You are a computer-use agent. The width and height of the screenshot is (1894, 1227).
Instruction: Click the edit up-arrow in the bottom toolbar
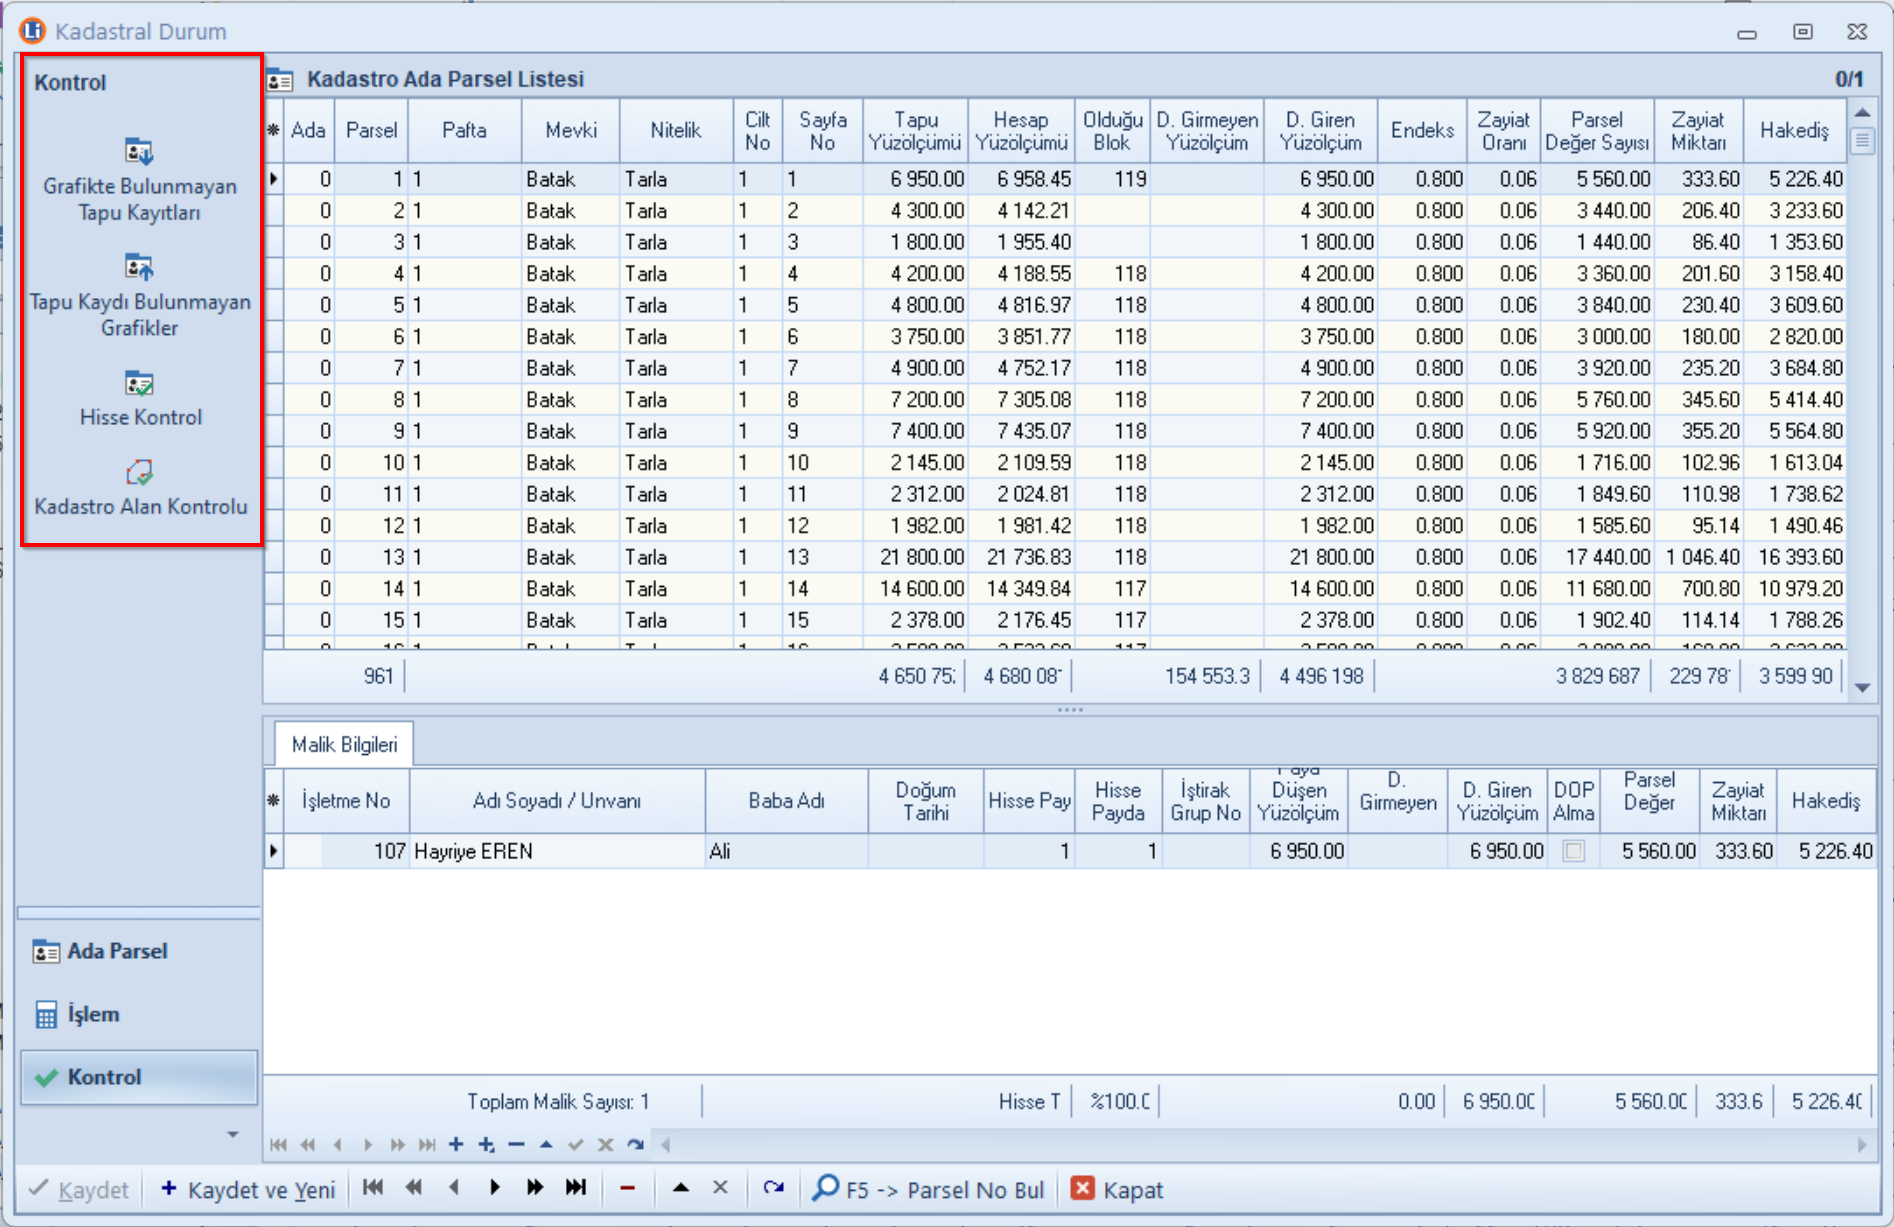(x=681, y=1188)
